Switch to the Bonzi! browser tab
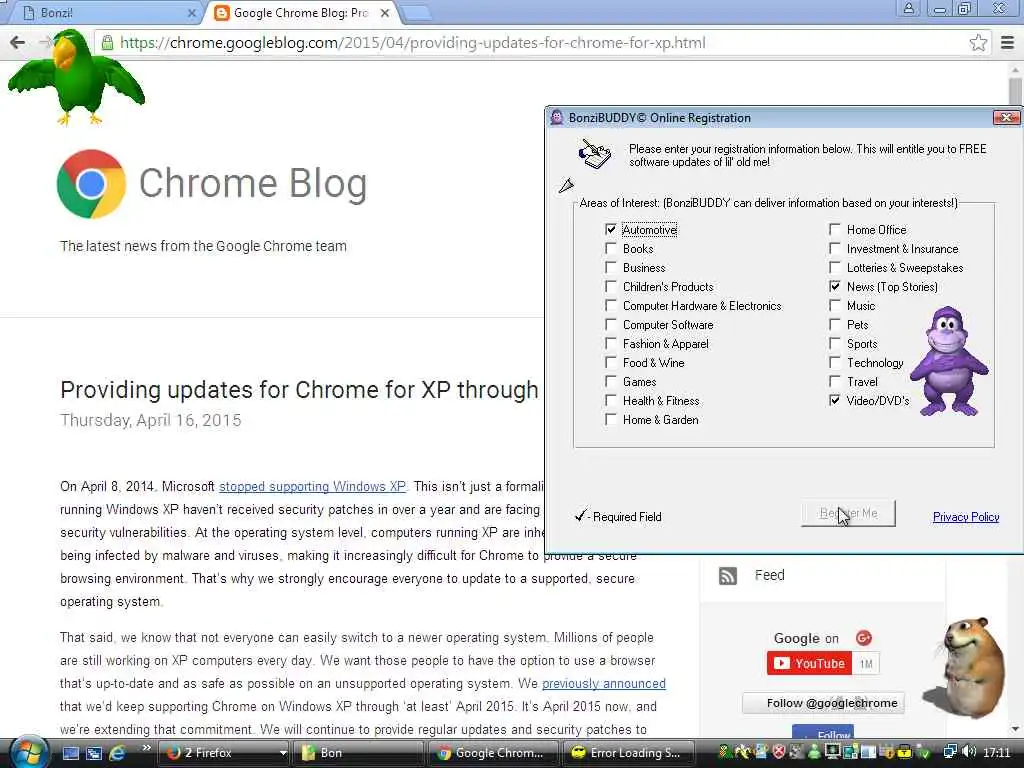Screen dimensions: 1024x768 pyautogui.click(x=108, y=13)
